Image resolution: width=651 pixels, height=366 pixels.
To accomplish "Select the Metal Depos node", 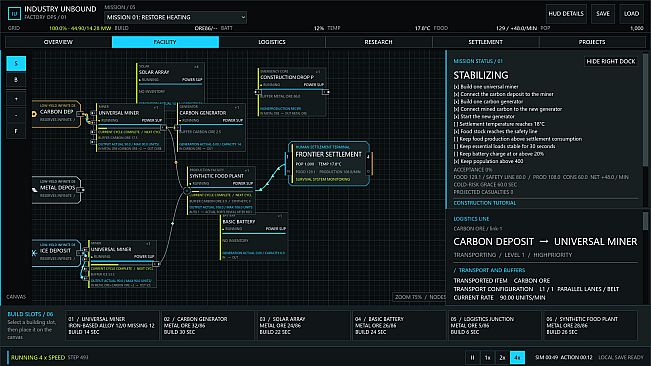I will tap(57, 190).
